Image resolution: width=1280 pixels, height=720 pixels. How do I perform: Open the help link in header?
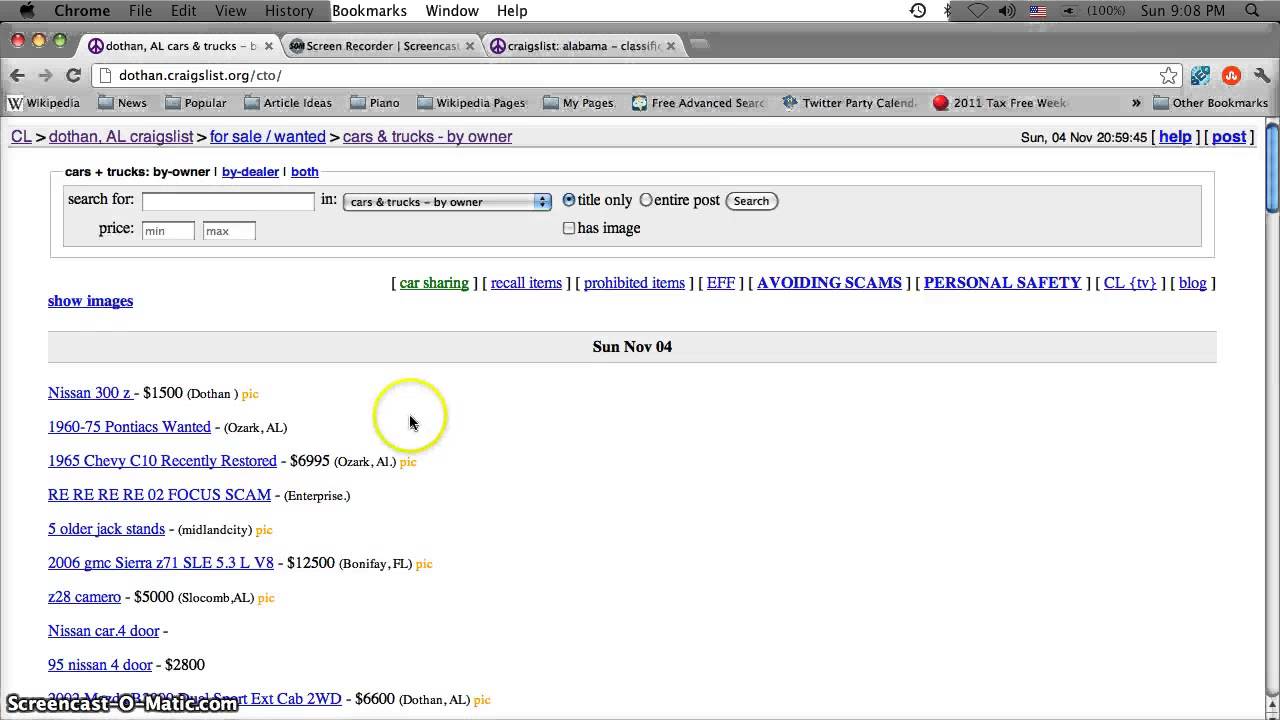[x=1175, y=137]
